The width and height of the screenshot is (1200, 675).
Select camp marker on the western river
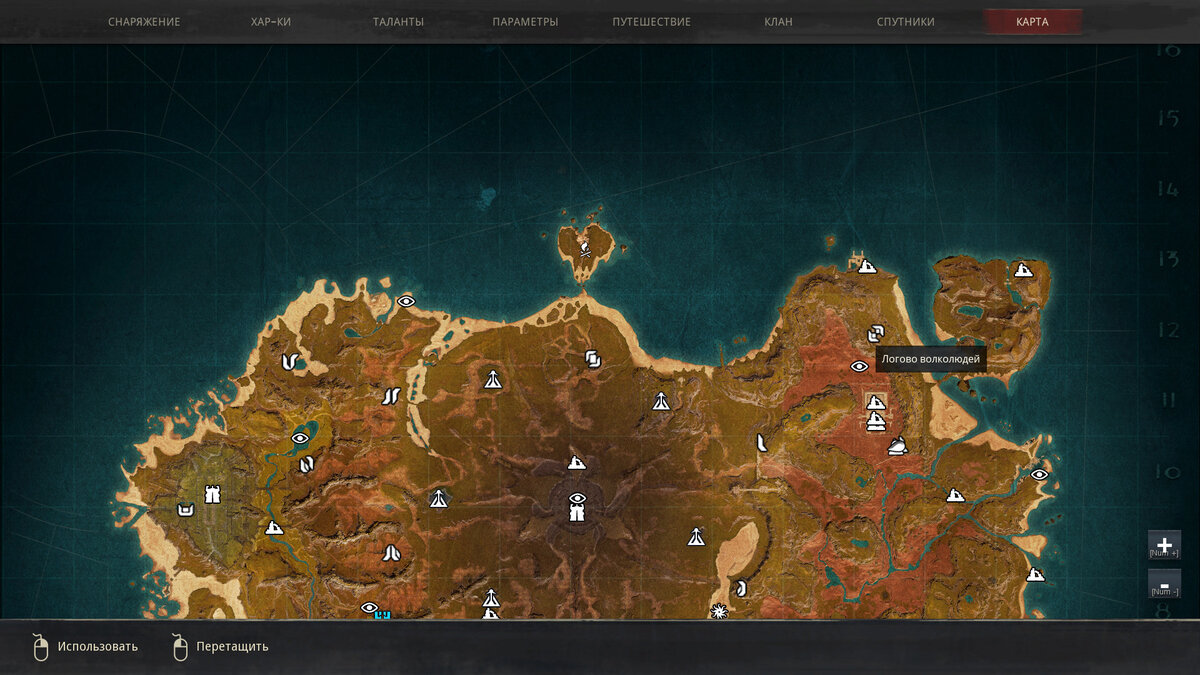[x=274, y=527]
